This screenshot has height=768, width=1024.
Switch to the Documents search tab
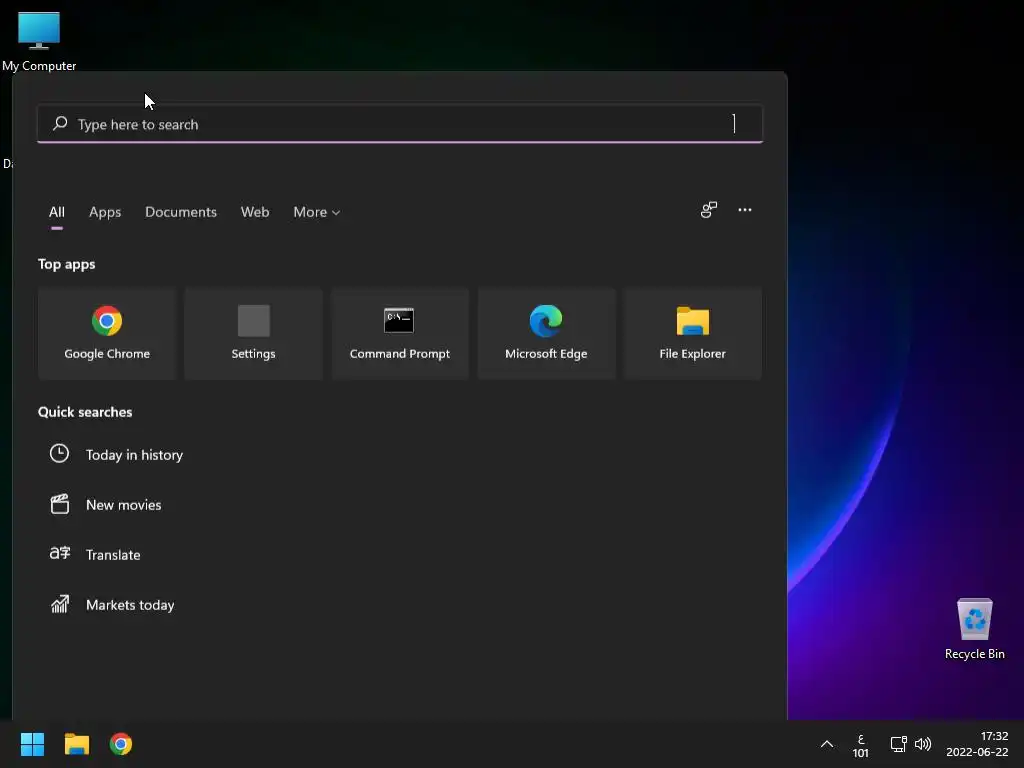(181, 212)
